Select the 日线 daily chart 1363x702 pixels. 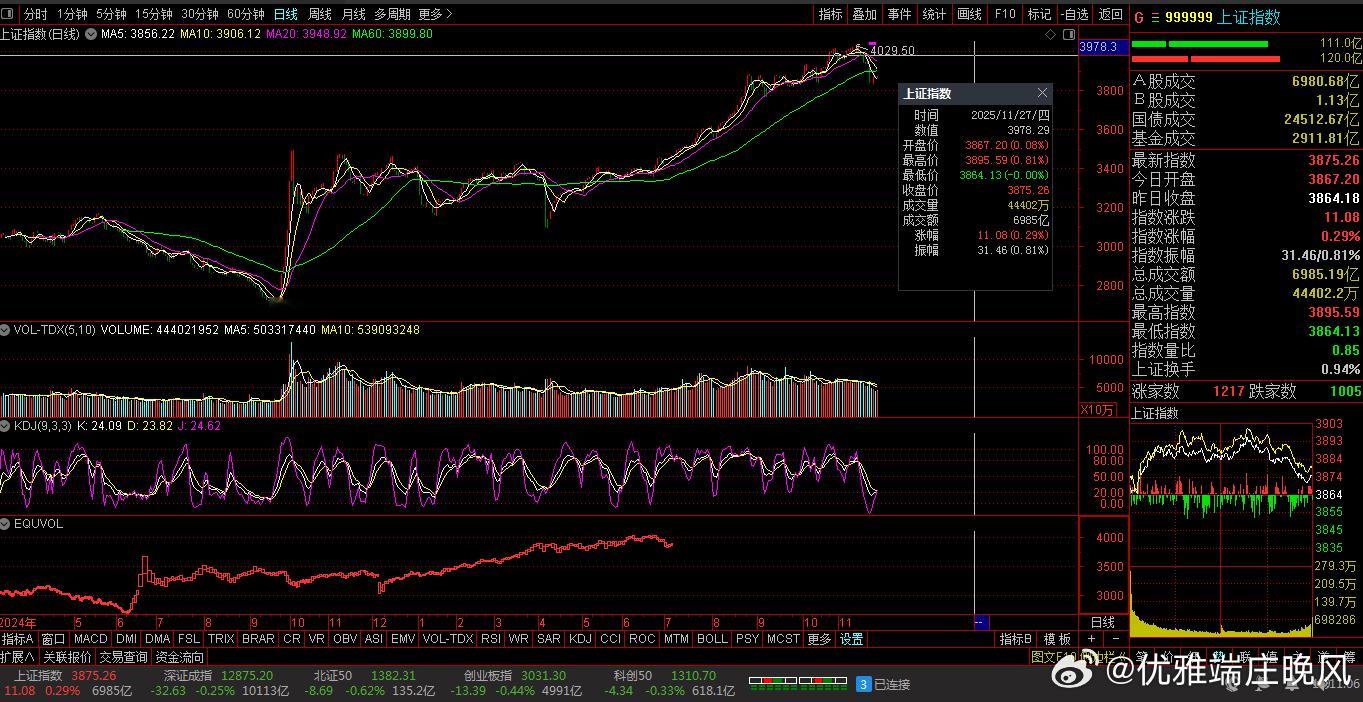coord(286,14)
